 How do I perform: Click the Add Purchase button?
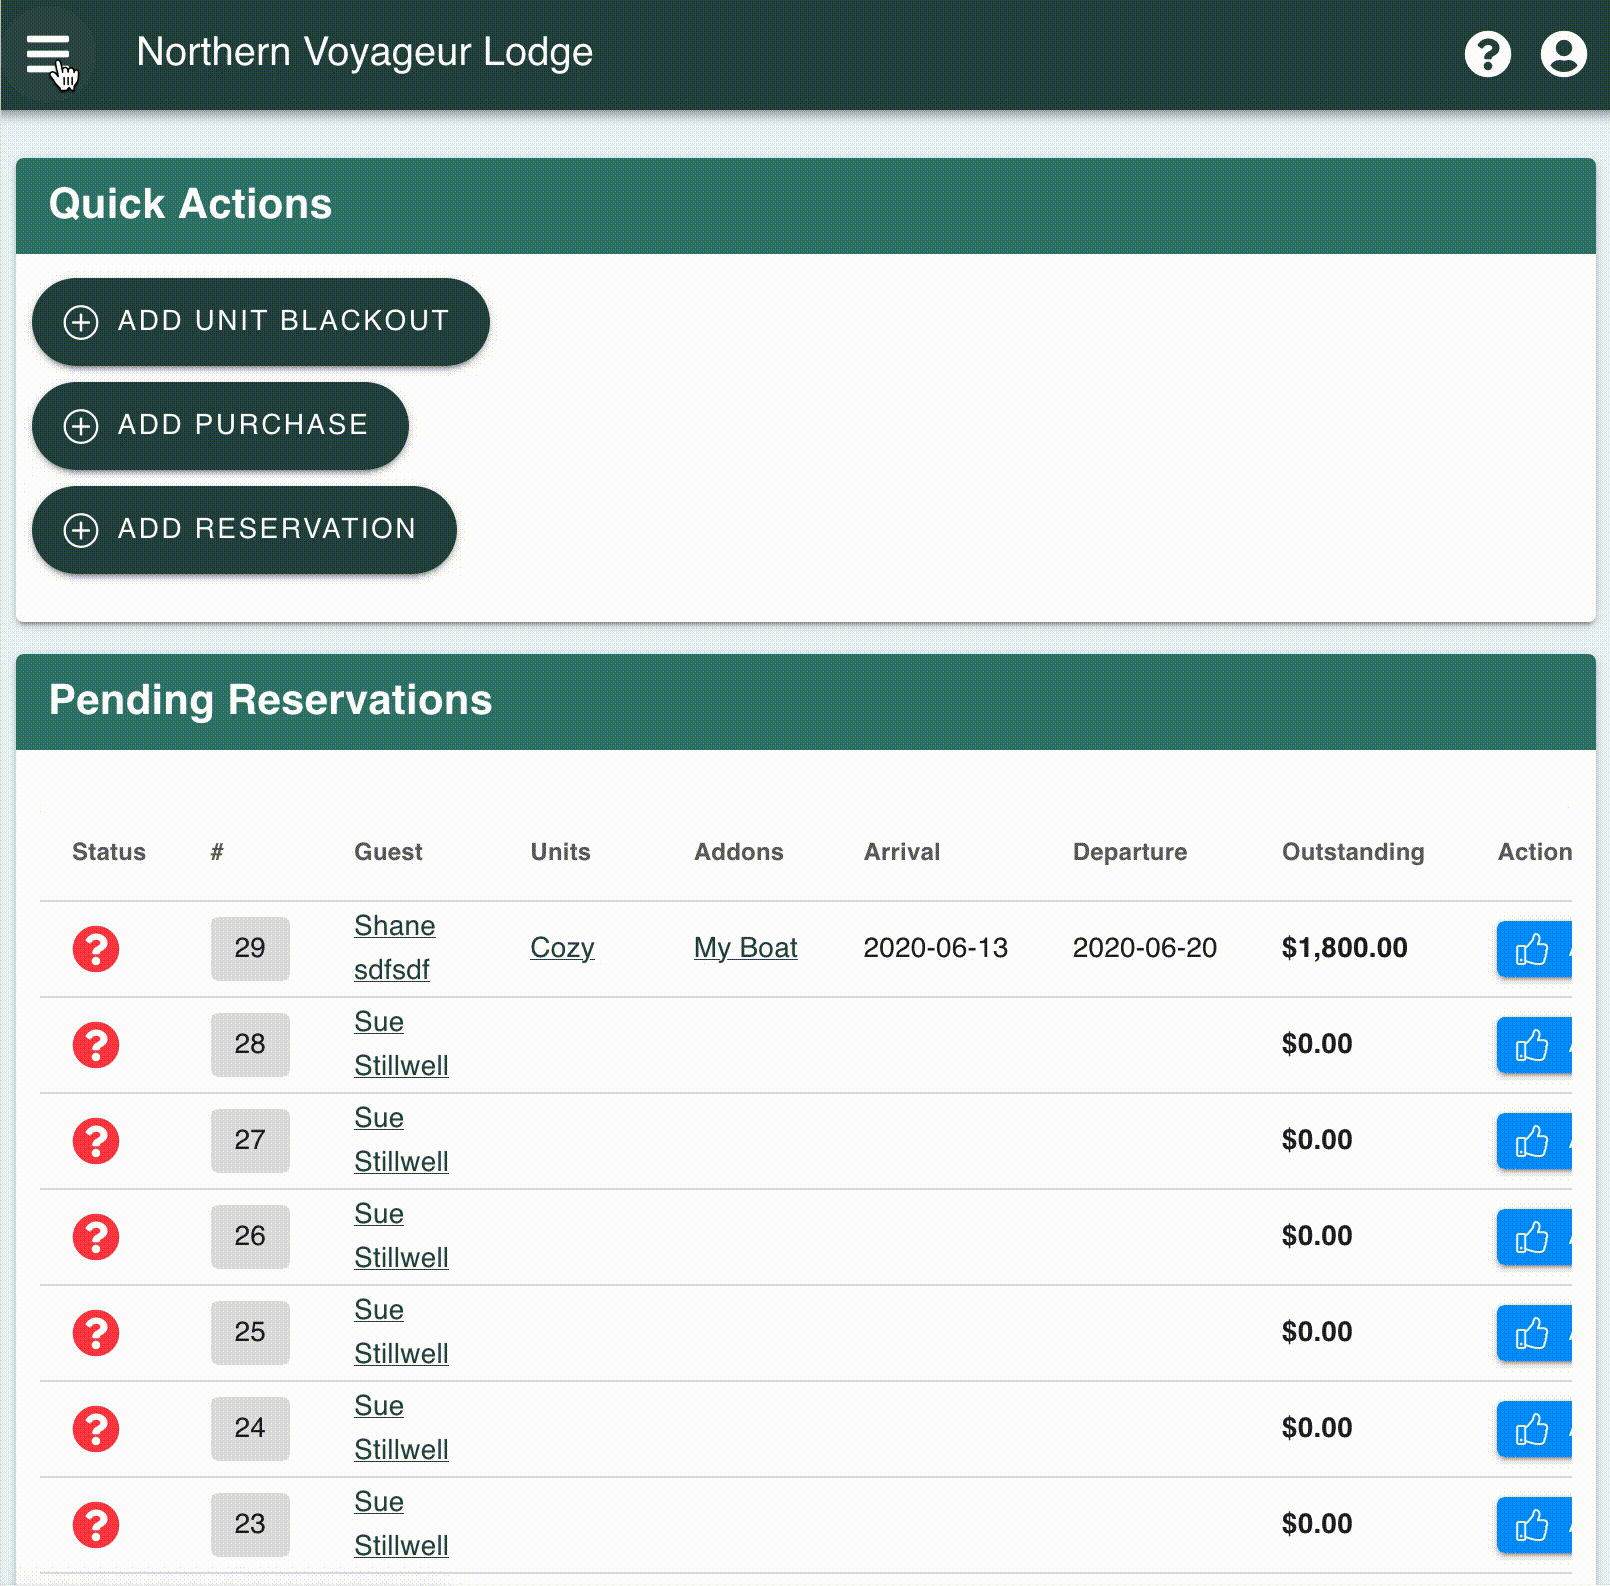(220, 425)
